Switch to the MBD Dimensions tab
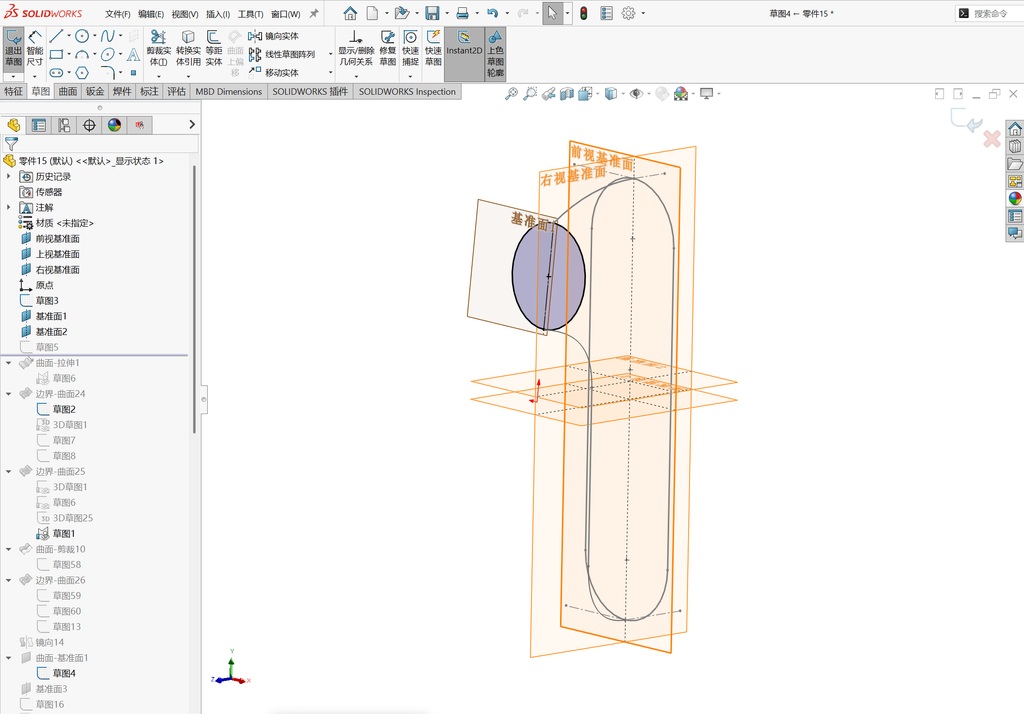 coord(229,91)
